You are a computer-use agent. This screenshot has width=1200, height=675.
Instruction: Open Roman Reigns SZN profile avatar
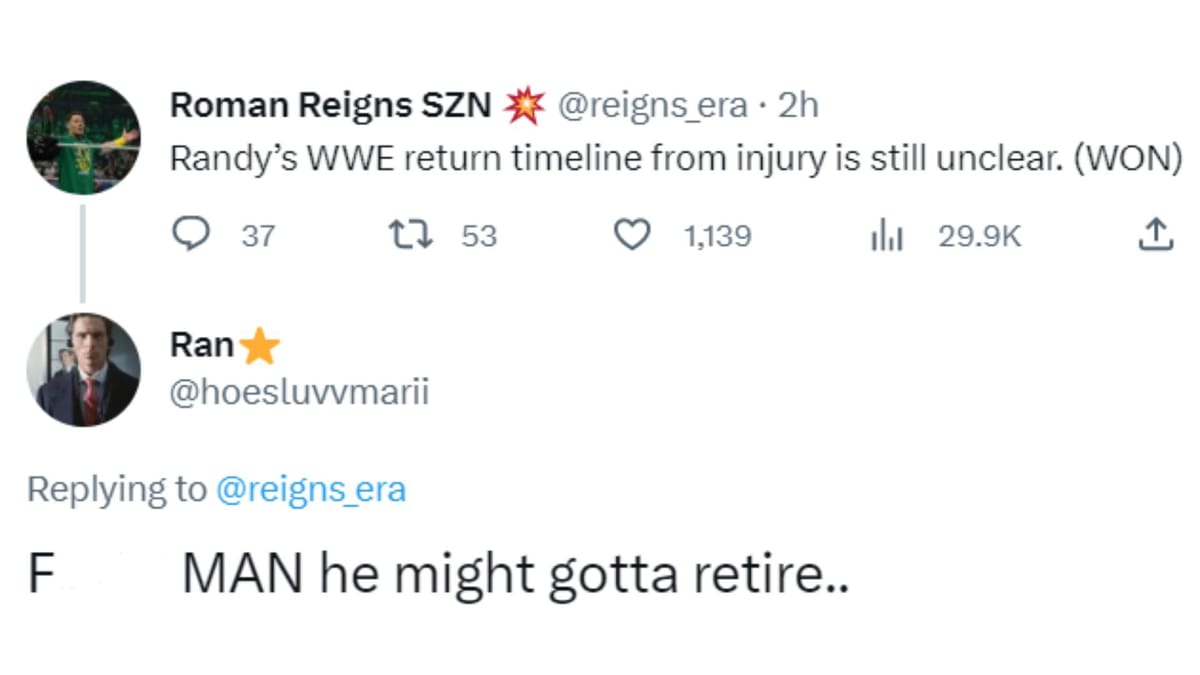[x=83, y=137]
